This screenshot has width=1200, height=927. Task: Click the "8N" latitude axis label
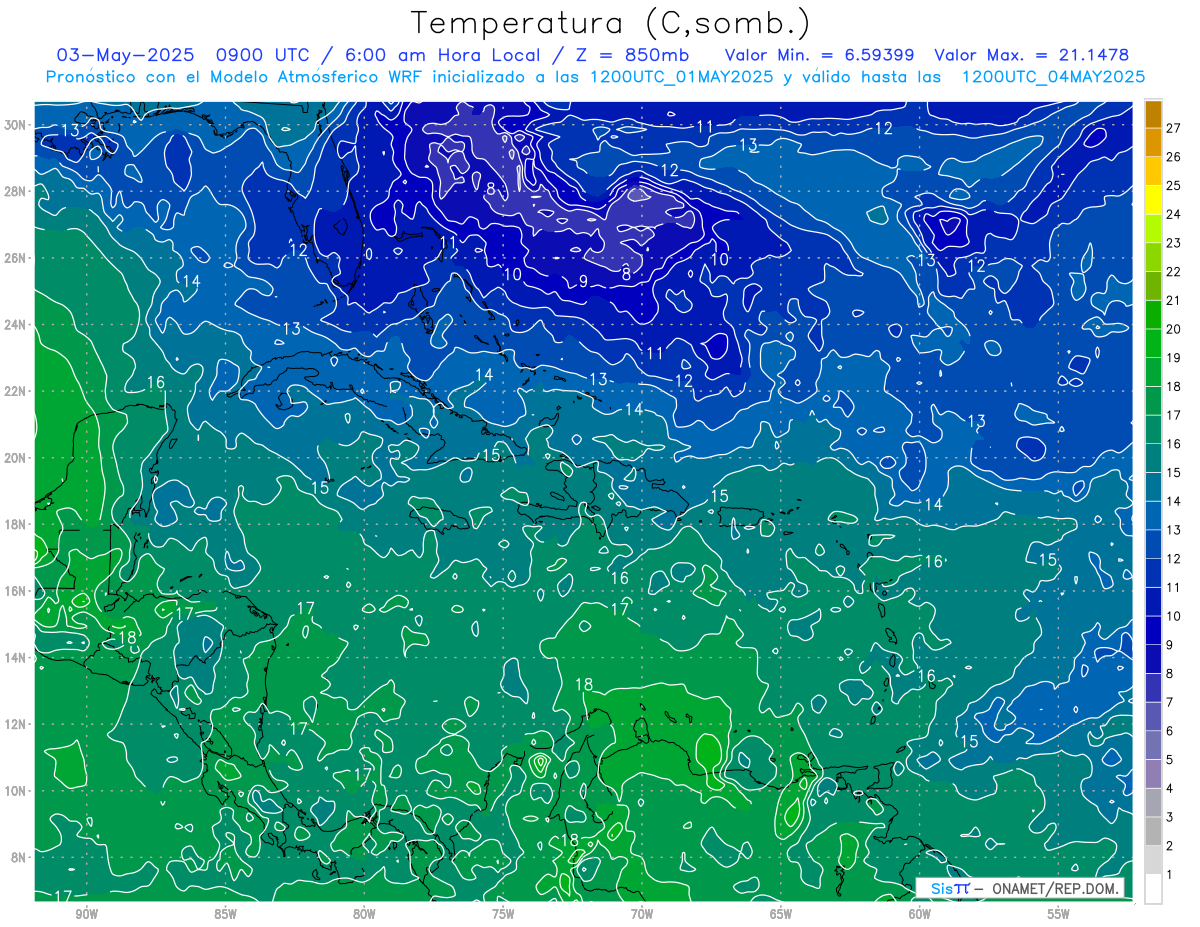click(20, 857)
